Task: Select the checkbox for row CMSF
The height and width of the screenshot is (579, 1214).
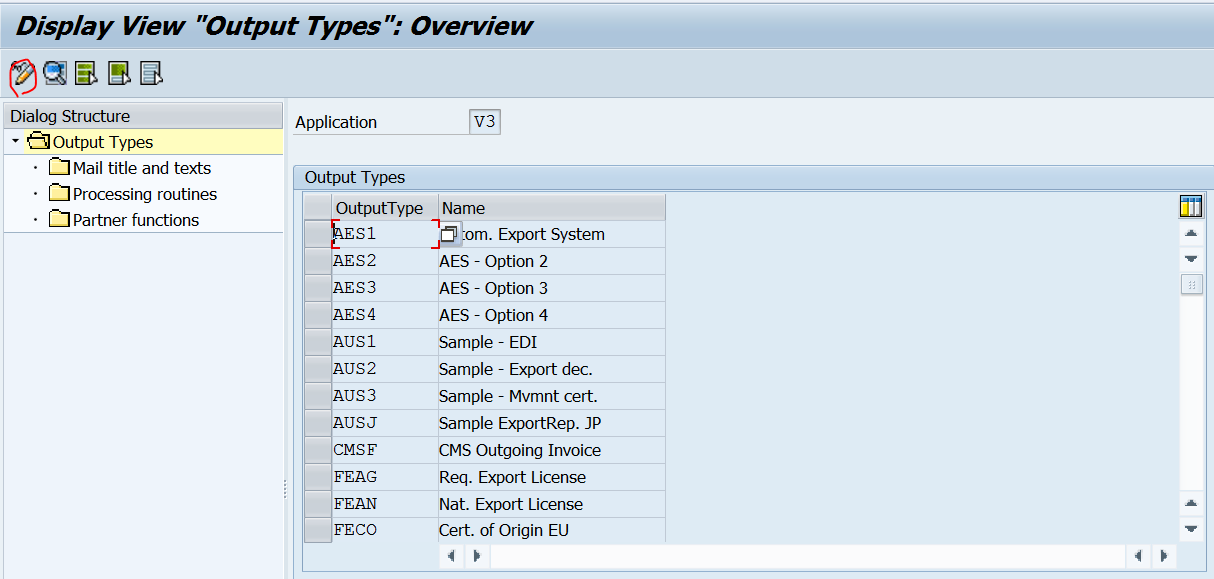Action: (317, 449)
